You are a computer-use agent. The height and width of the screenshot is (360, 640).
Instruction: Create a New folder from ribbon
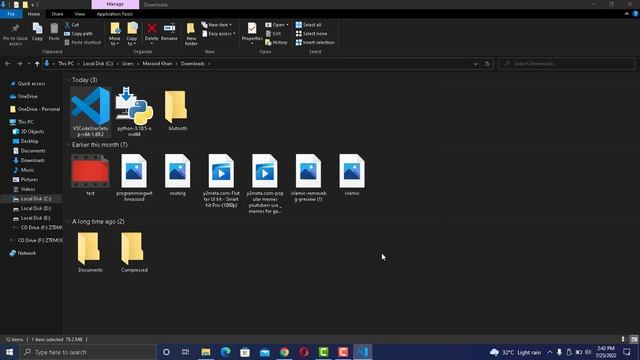click(x=191, y=34)
